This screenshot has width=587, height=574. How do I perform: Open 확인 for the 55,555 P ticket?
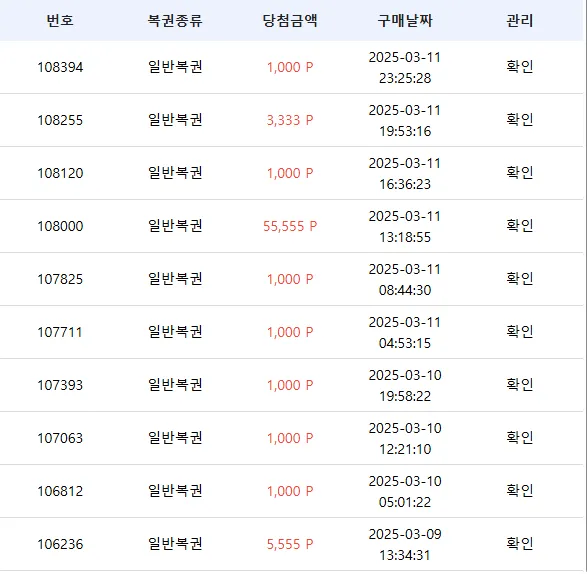519,226
